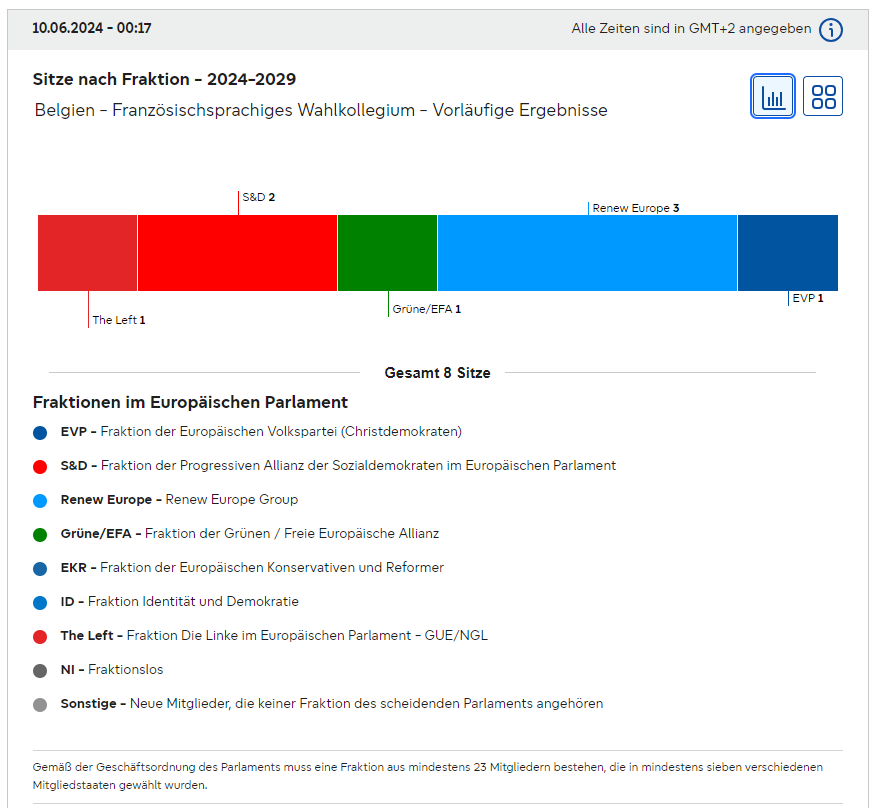Click the EVP legend color dot
This screenshot has height=808, width=876.
coord(40,433)
